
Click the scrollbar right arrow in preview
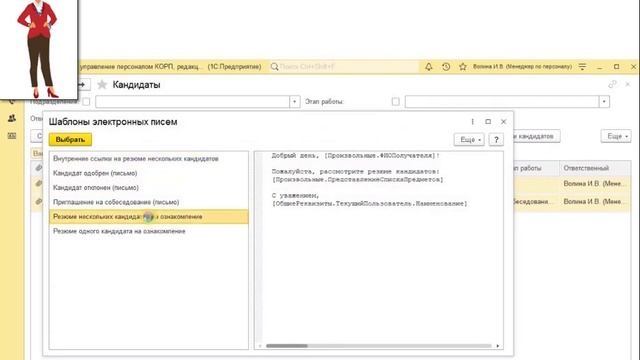point(498,346)
